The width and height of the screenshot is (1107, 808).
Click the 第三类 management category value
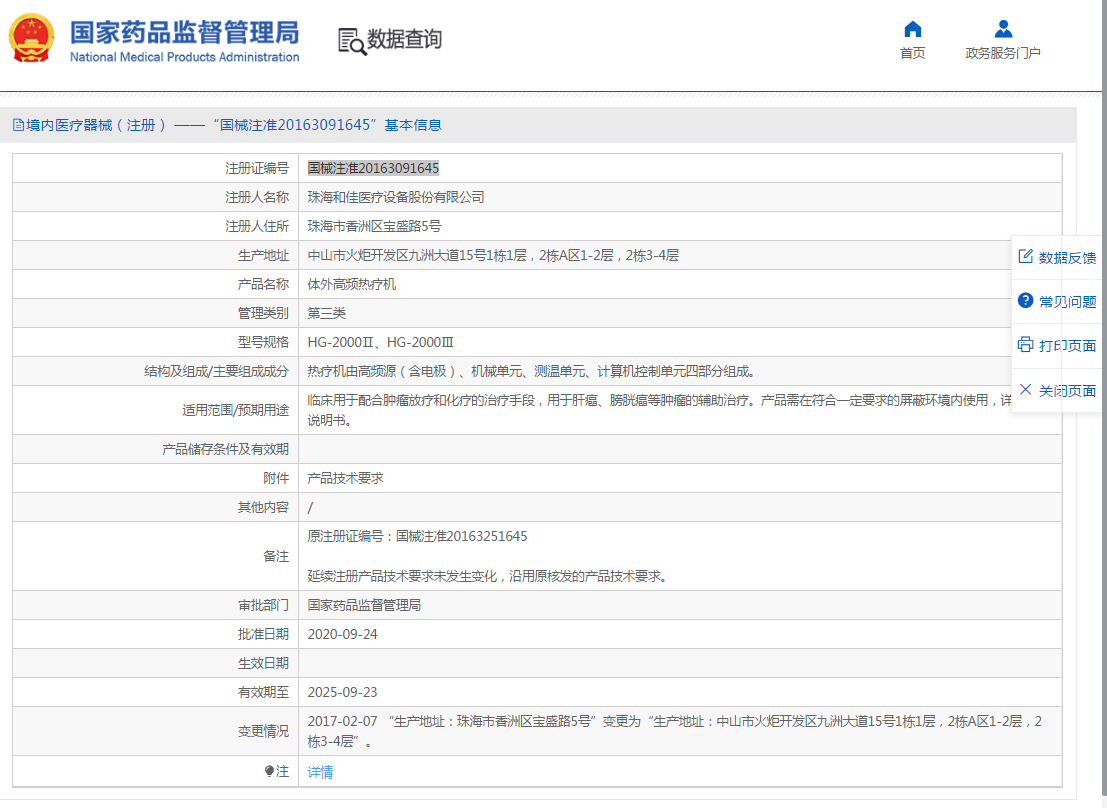(x=326, y=313)
